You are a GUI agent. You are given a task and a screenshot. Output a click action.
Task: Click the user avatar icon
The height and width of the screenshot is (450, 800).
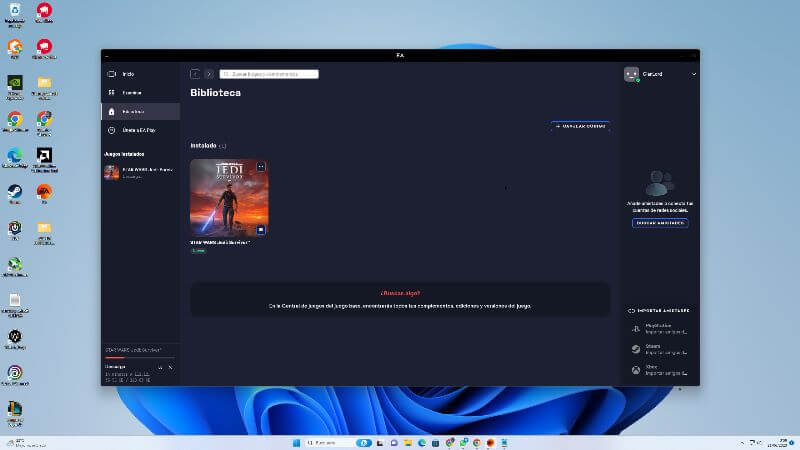pos(631,74)
